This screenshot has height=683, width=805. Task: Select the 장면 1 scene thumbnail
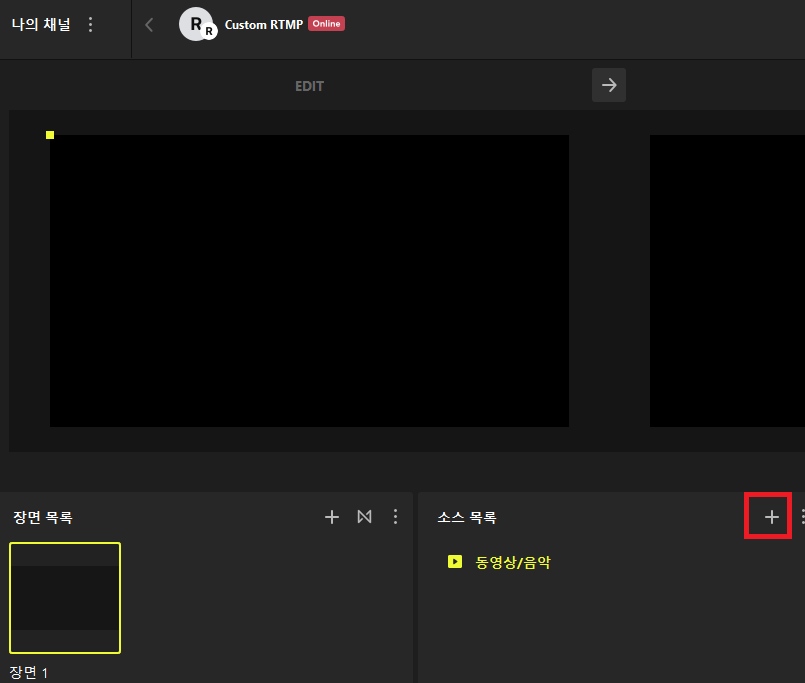click(65, 598)
